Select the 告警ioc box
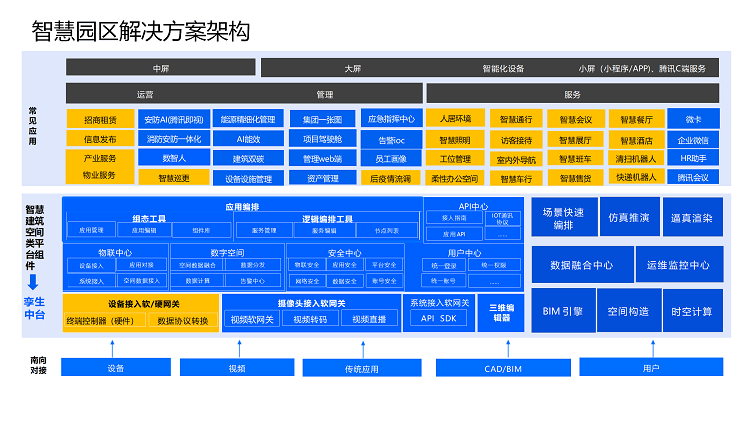 click(x=391, y=140)
